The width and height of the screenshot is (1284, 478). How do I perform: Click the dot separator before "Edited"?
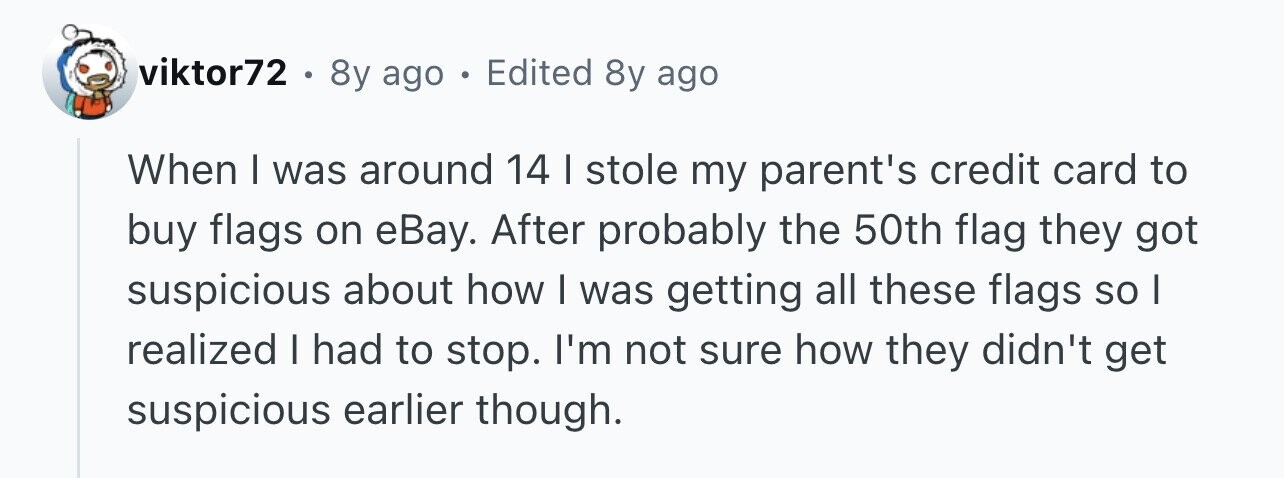[464, 74]
